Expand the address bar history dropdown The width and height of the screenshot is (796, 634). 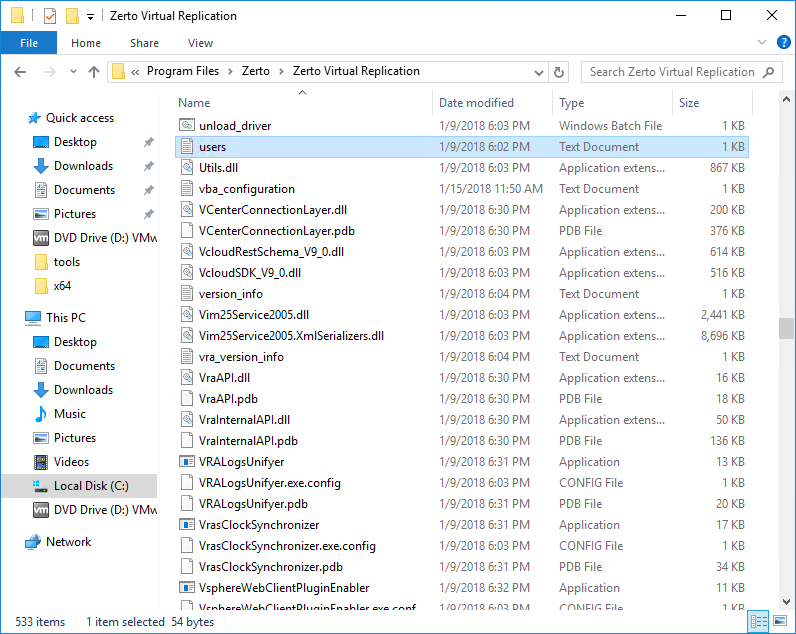pyautogui.click(x=539, y=73)
